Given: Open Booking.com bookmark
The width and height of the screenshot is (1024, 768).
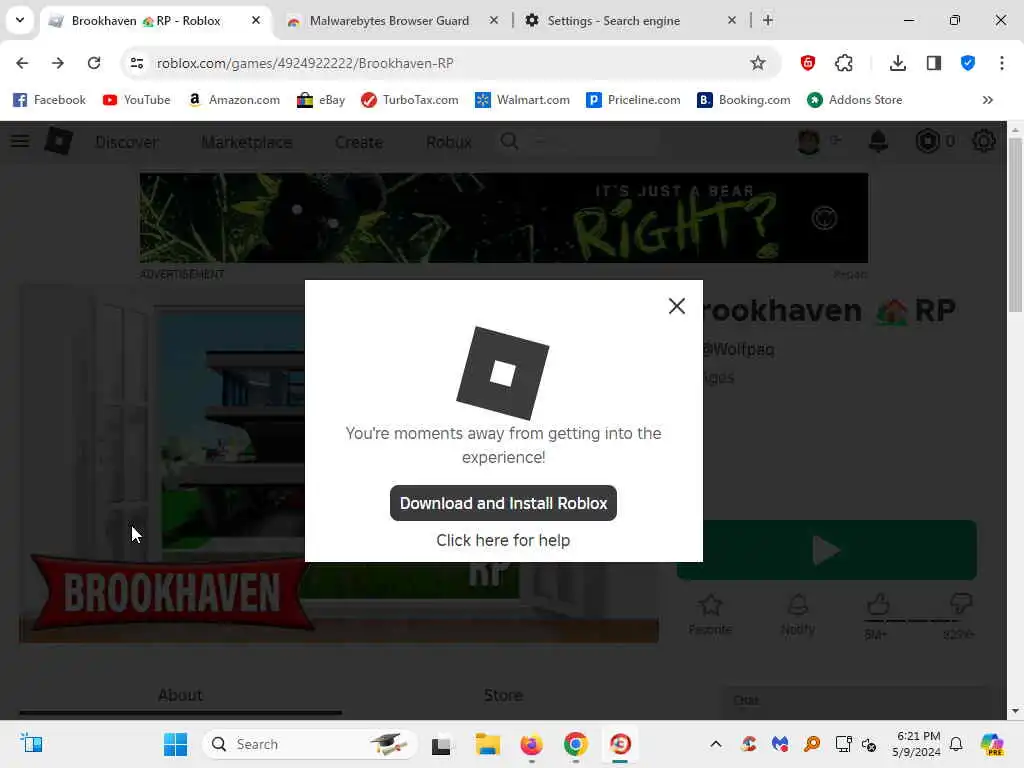Looking at the screenshot, I should click(x=744, y=100).
